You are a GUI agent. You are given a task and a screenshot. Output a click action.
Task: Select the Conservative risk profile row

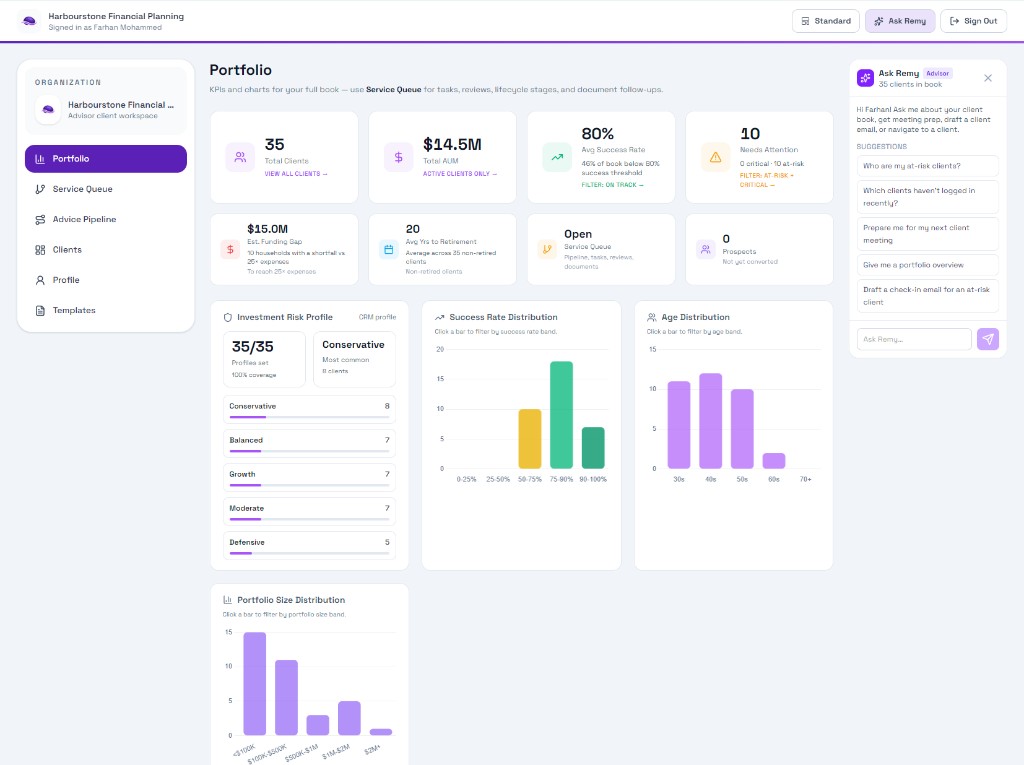point(310,410)
